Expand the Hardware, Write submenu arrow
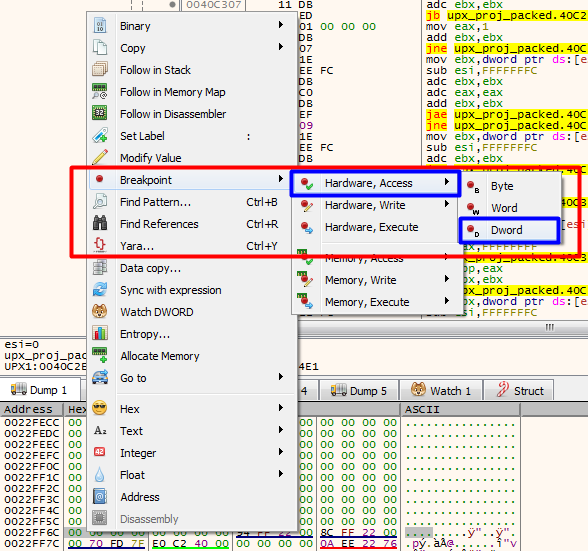The width and height of the screenshot is (588, 551). tap(447, 204)
